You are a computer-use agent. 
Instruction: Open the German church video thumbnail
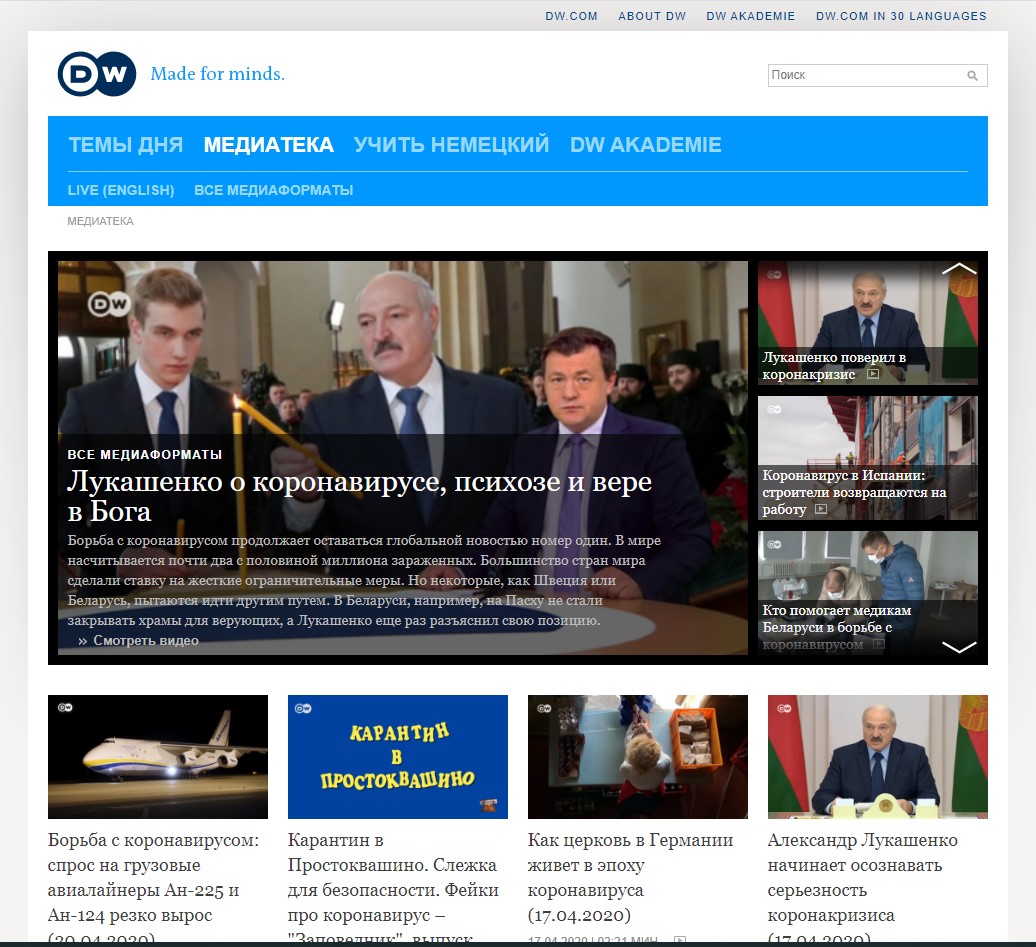pyautogui.click(x=638, y=757)
